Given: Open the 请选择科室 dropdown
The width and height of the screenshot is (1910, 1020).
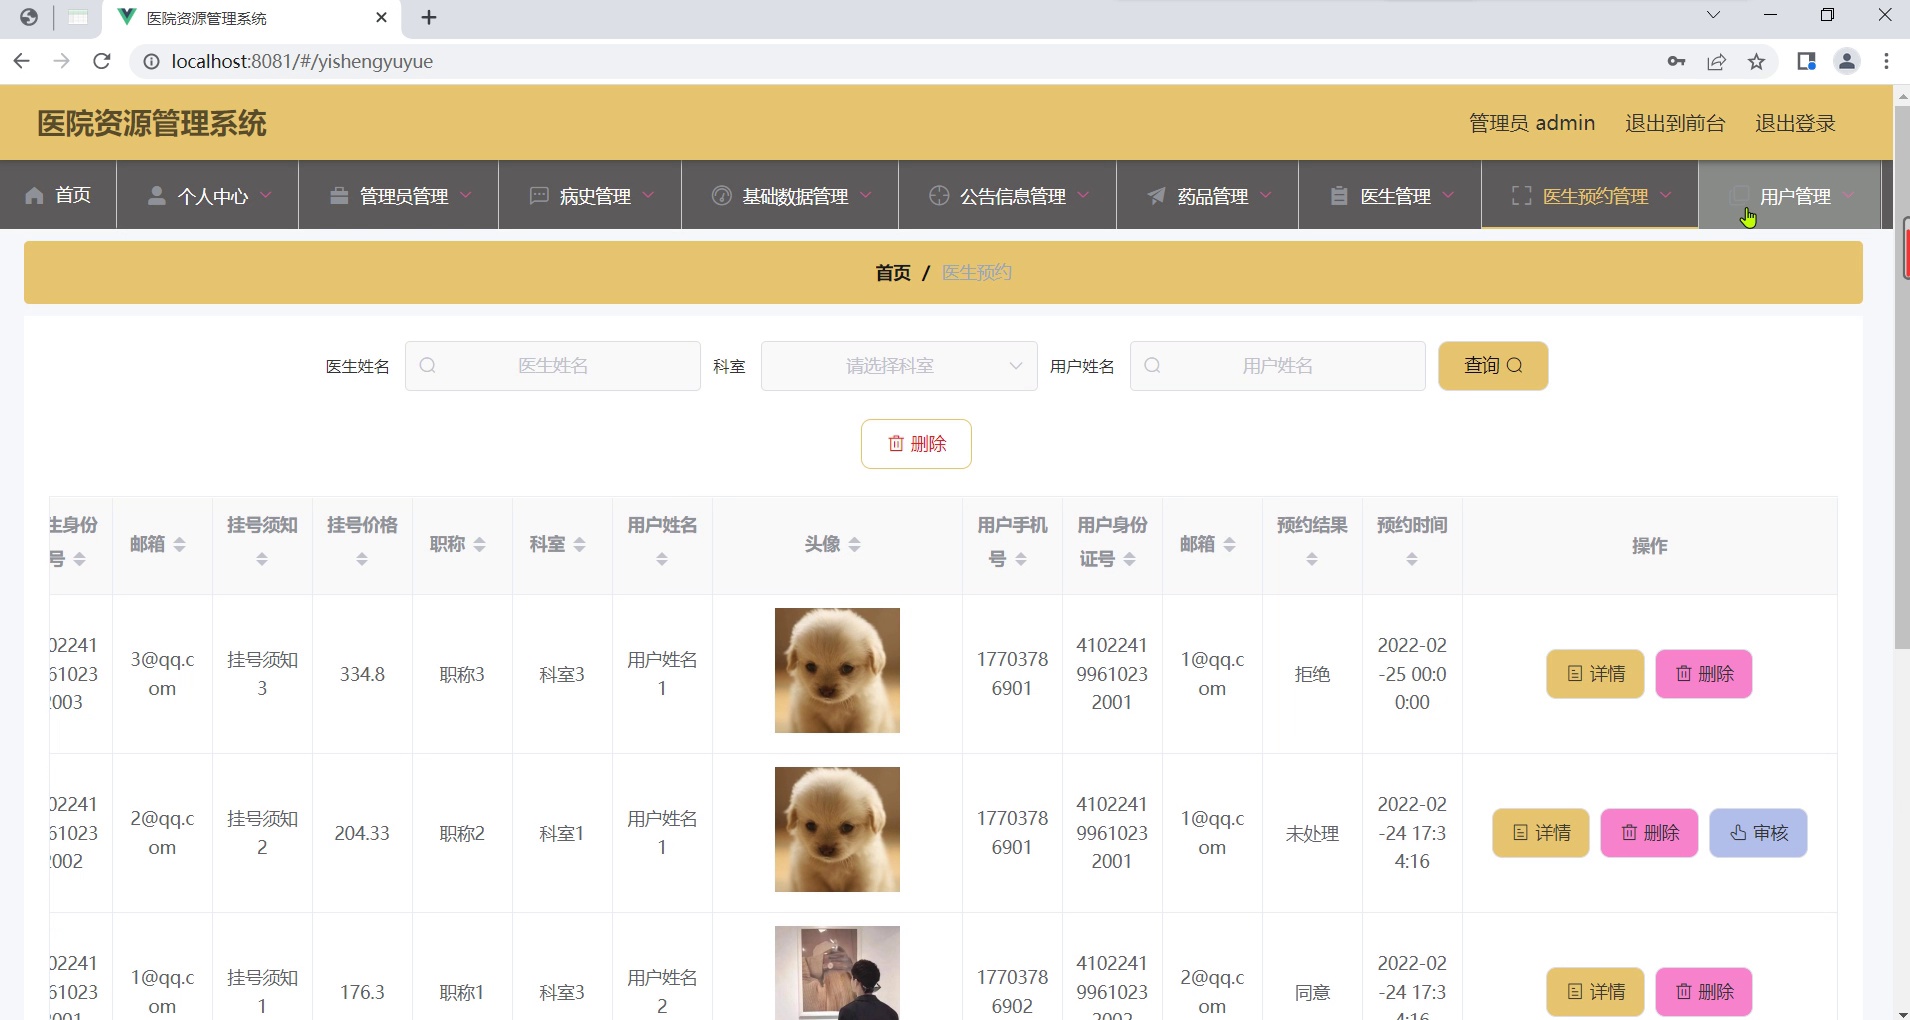Looking at the screenshot, I should tap(899, 366).
